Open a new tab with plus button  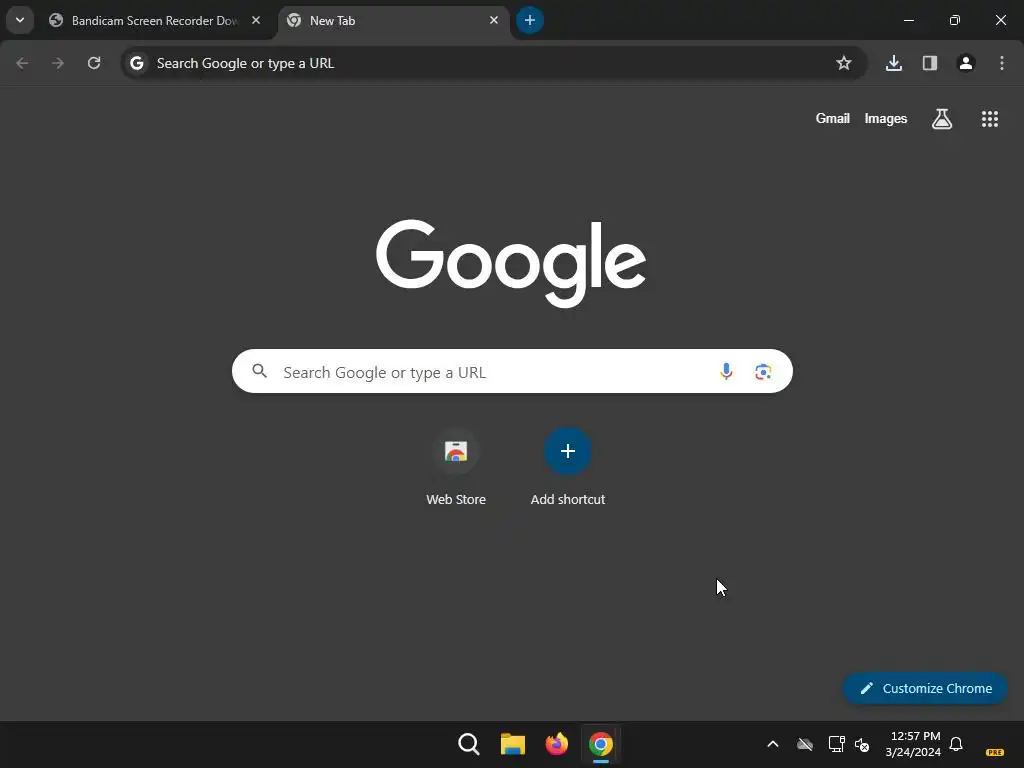530,20
